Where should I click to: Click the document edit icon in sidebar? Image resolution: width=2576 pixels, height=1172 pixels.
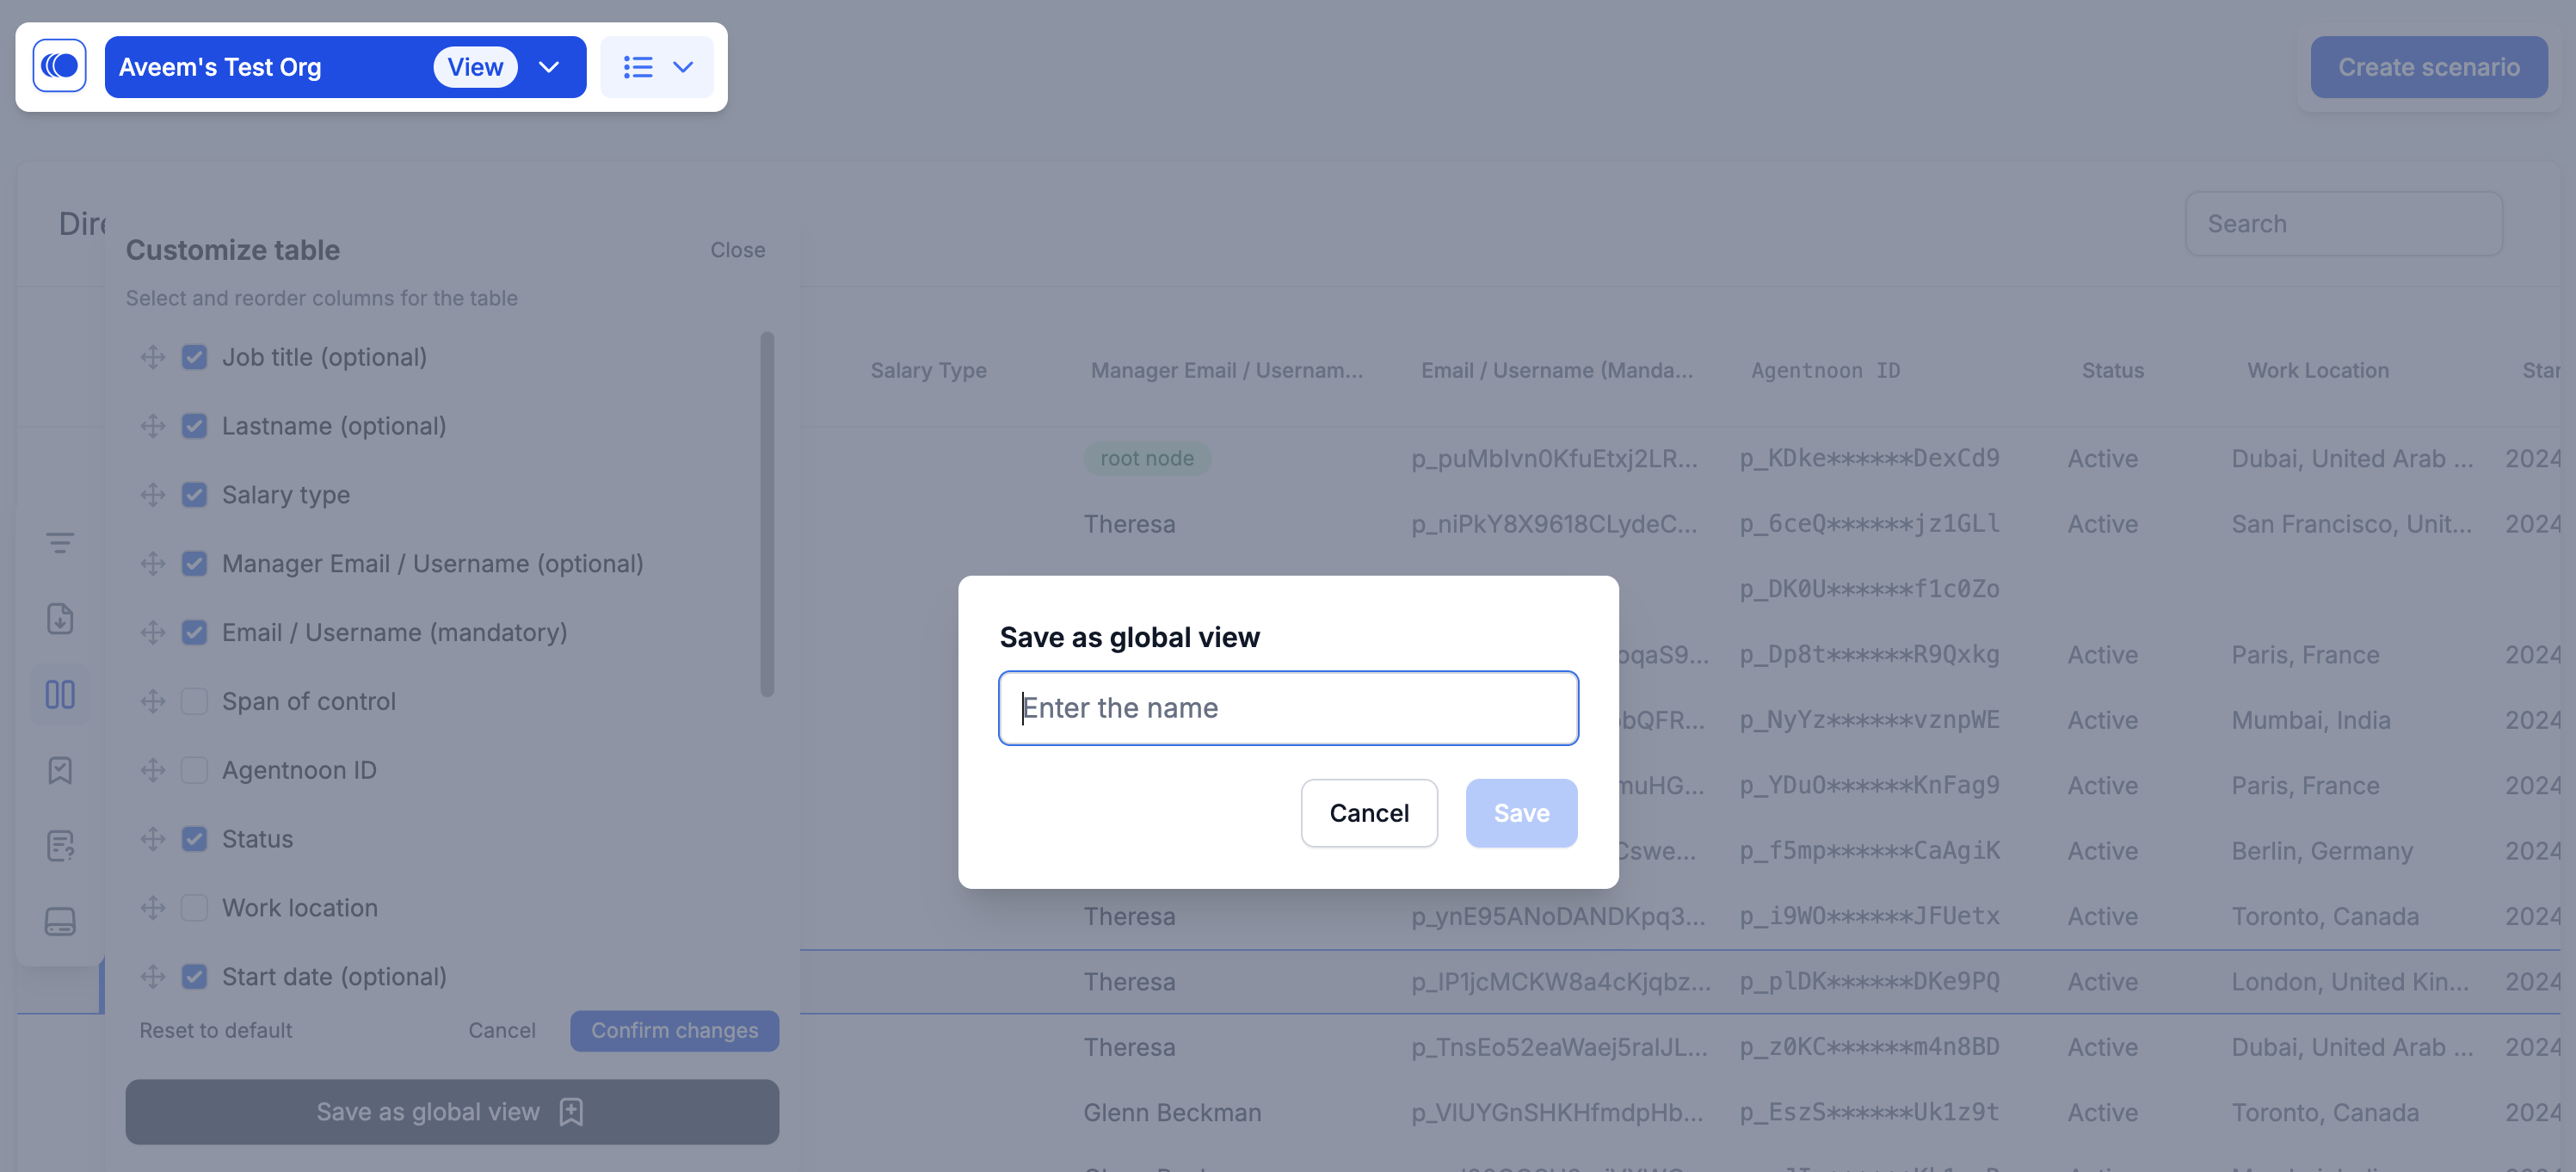60,846
